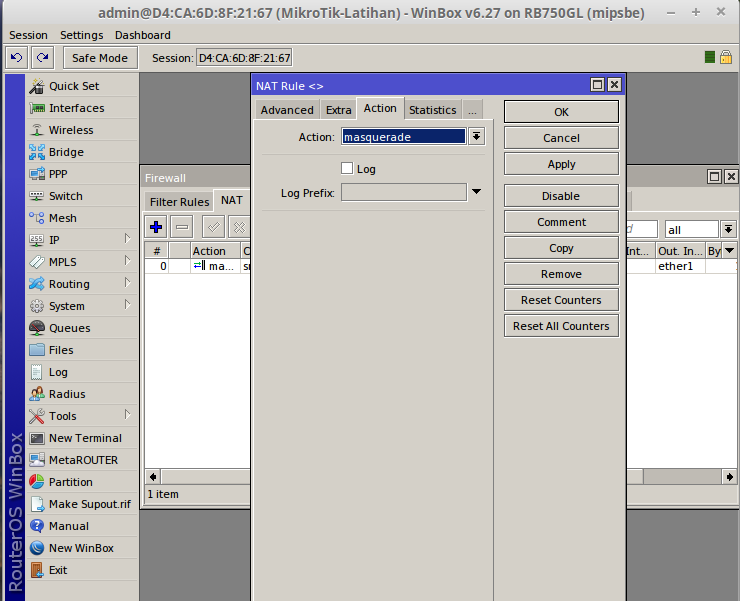
Task: Switch to the Advanced tab
Action: (287, 110)
